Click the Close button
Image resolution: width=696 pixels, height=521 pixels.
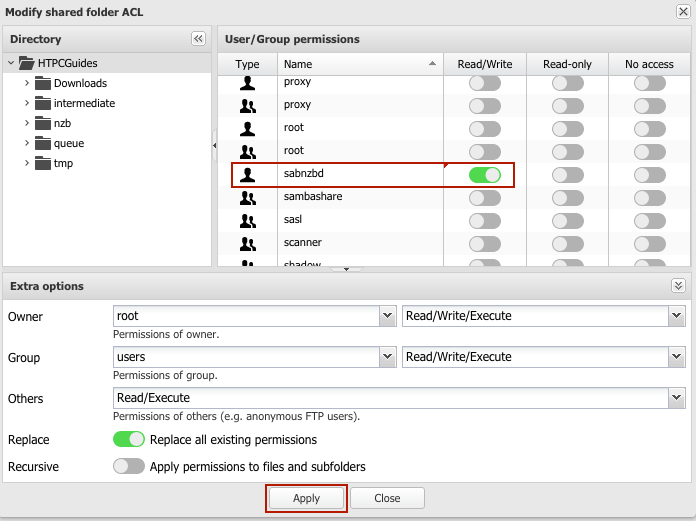(x=387, y=498)
